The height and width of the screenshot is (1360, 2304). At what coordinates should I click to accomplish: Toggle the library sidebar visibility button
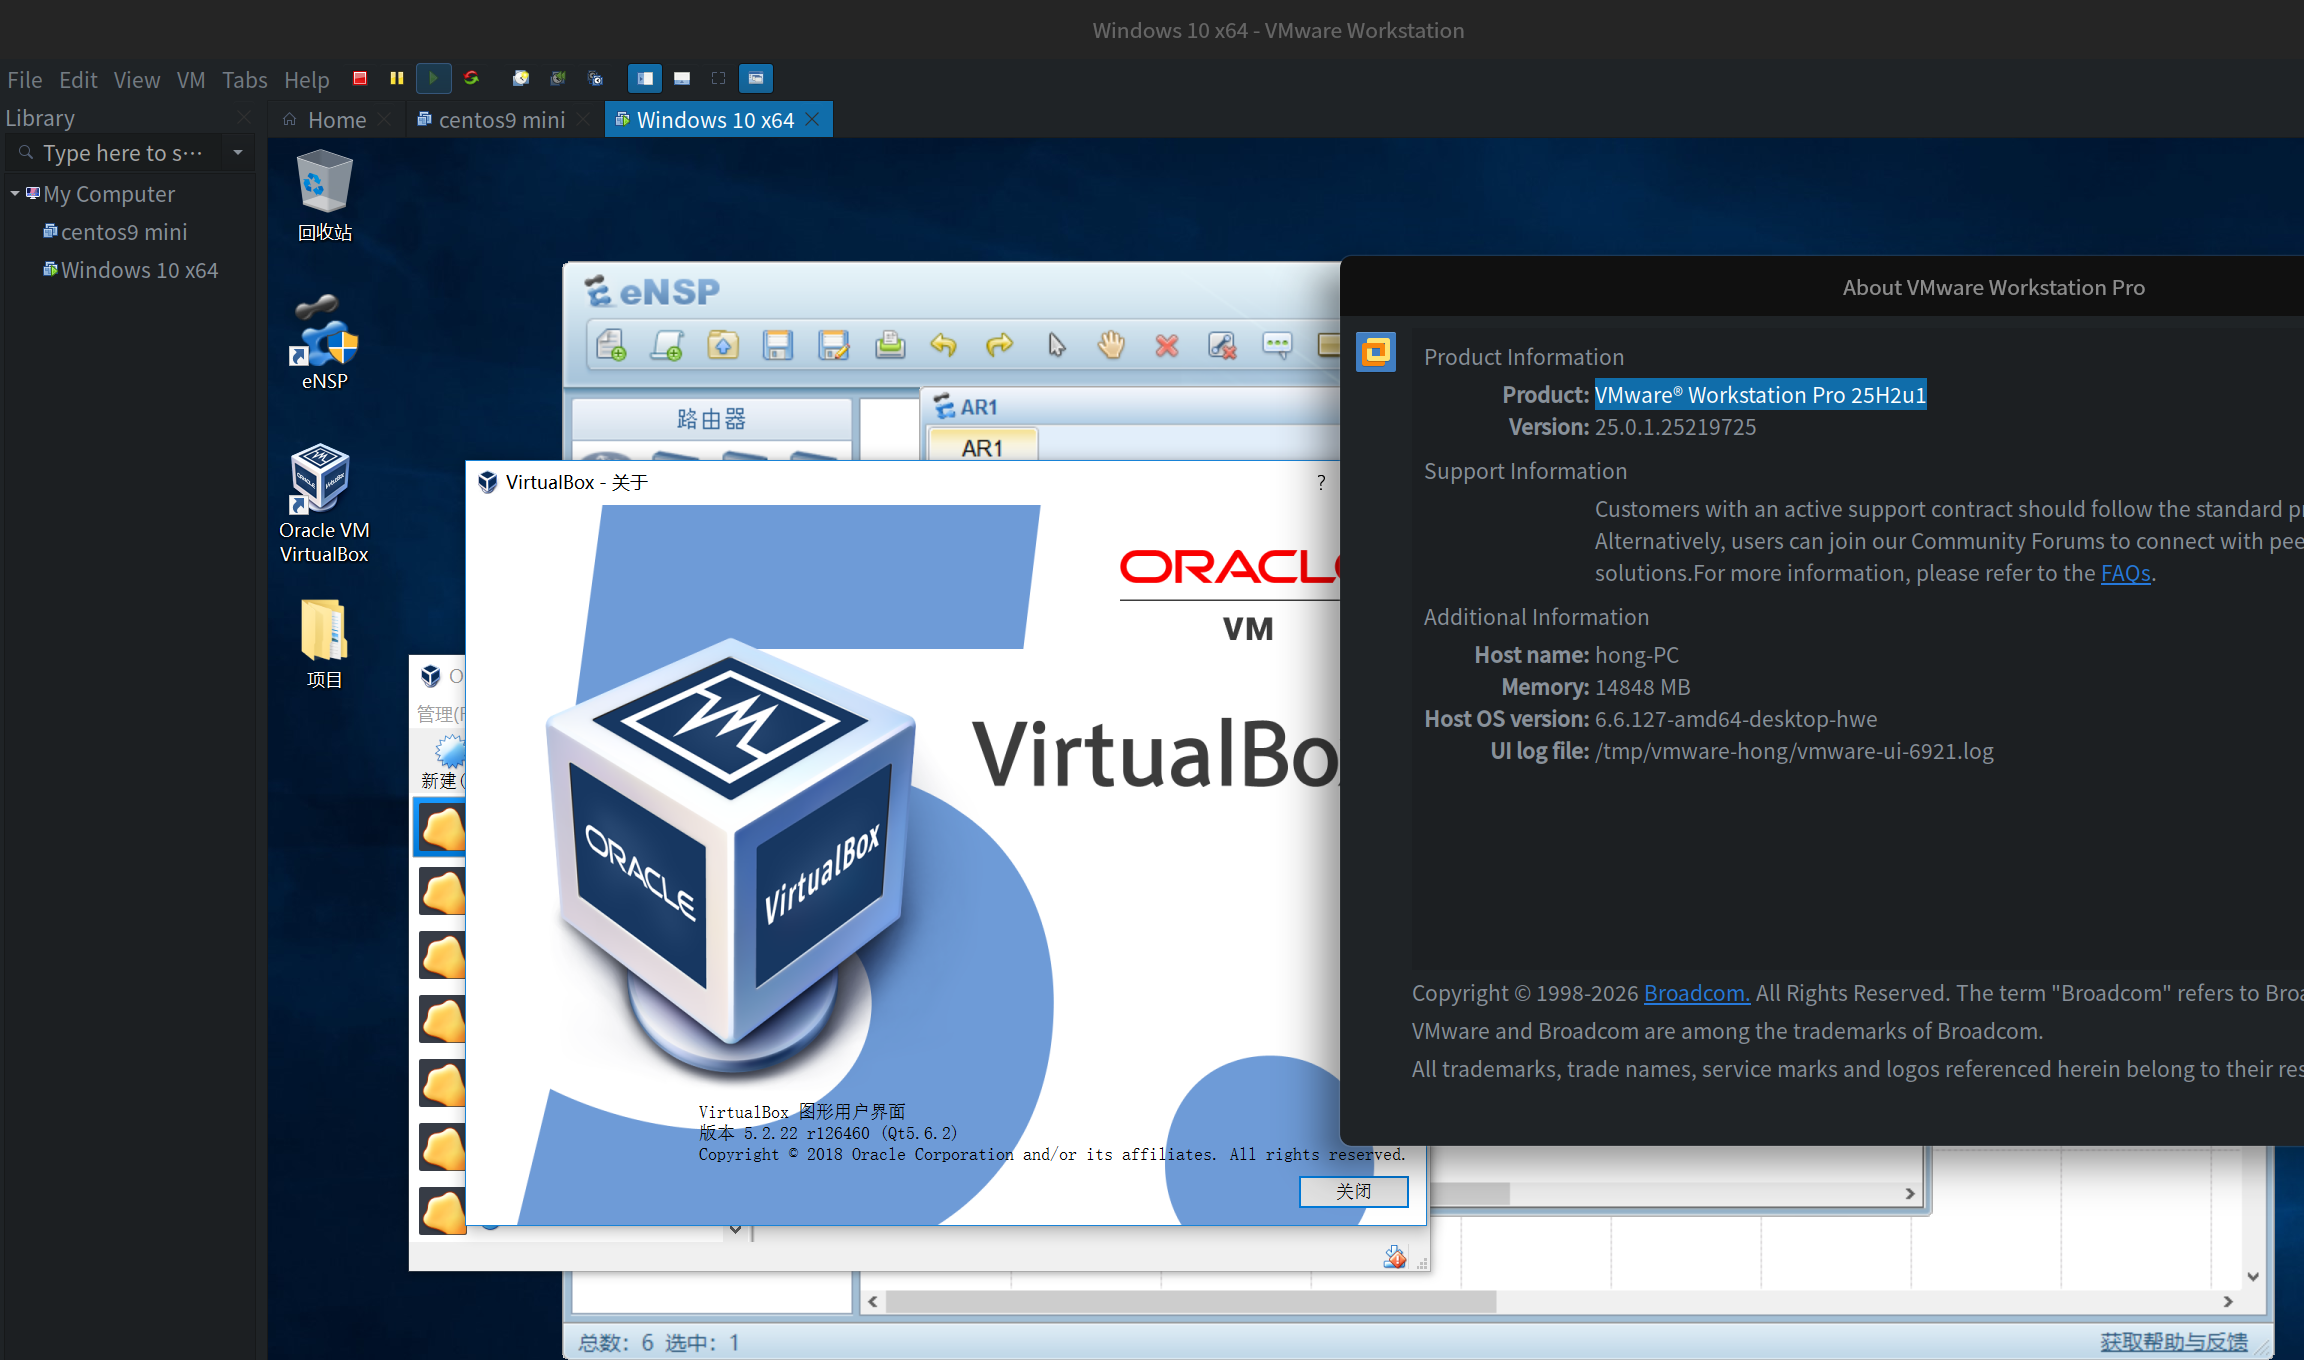pyautogui.click(x=645, y=78)
